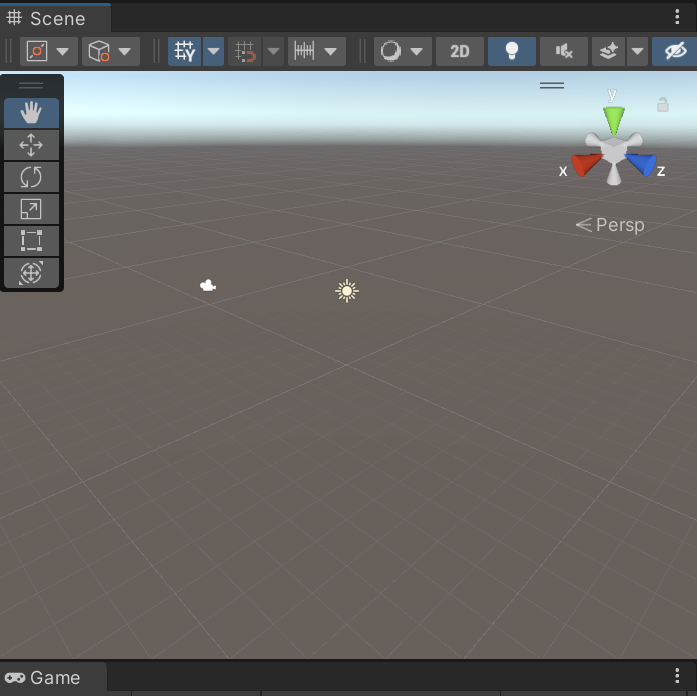Open the scene effects dropdown arrow

637,51
